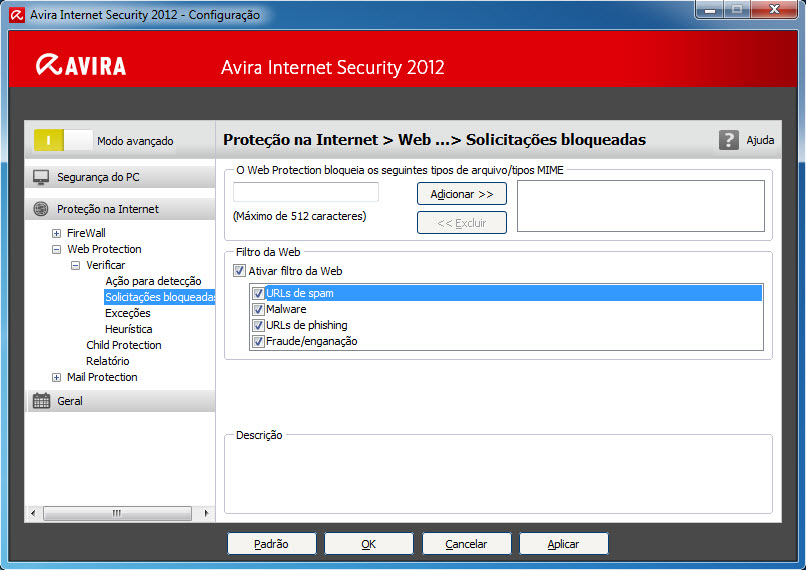
Task: Uncheck Ativar filtro da Web
Action: point(240,271)
